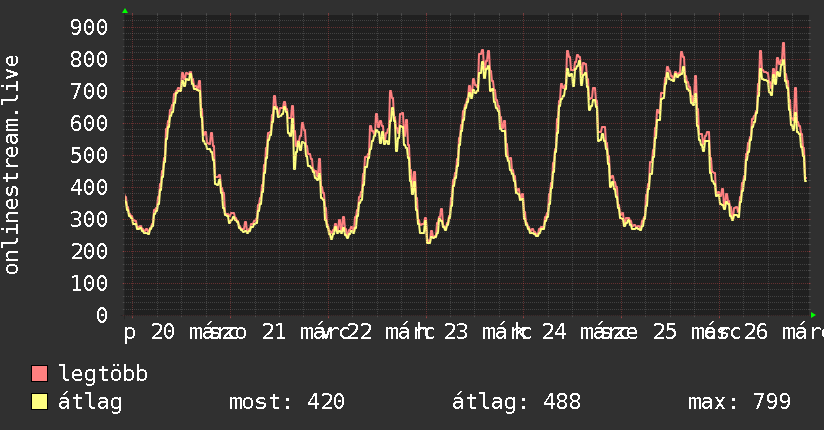The width and height of the screenshot is (824, 430).
Task: Click the 'max: 799' statistic
Action: click(739, 402)
